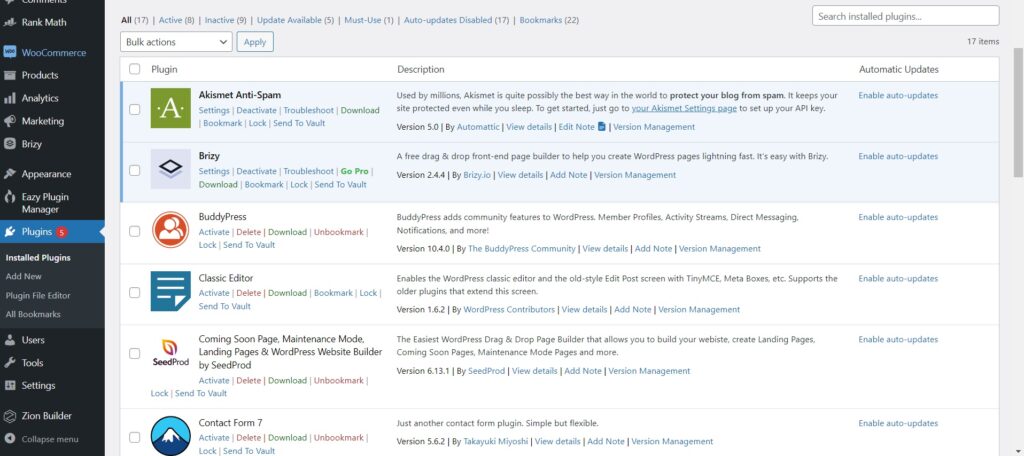Show Bookmarks filter
The image size is (1024, 456).
click(549, 20)
